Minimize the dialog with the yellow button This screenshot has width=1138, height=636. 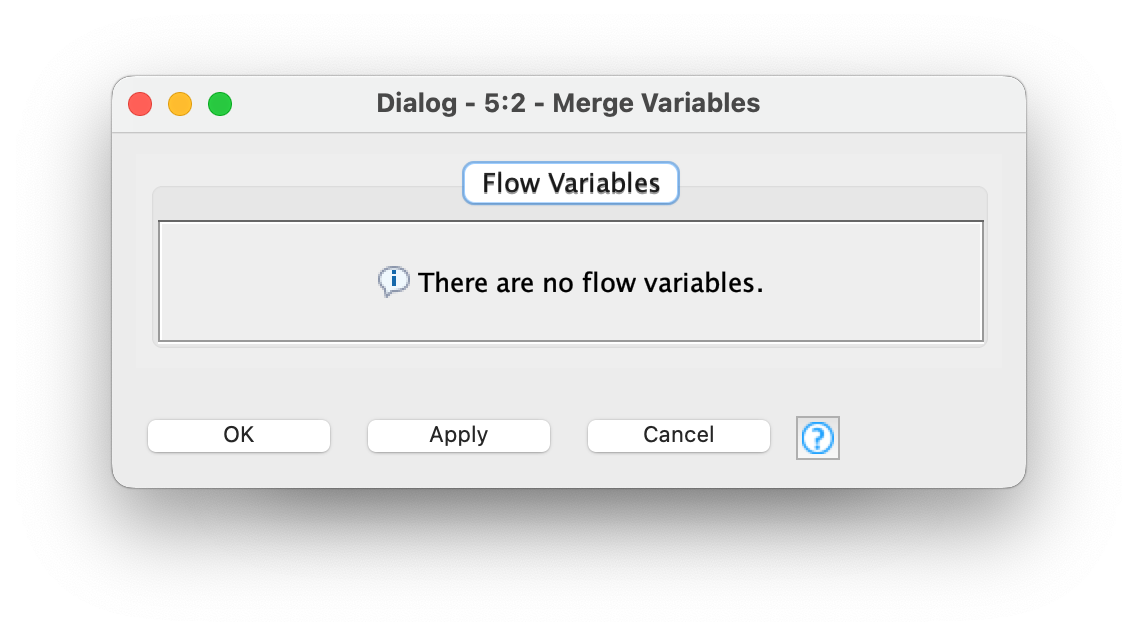pos(180,104)
